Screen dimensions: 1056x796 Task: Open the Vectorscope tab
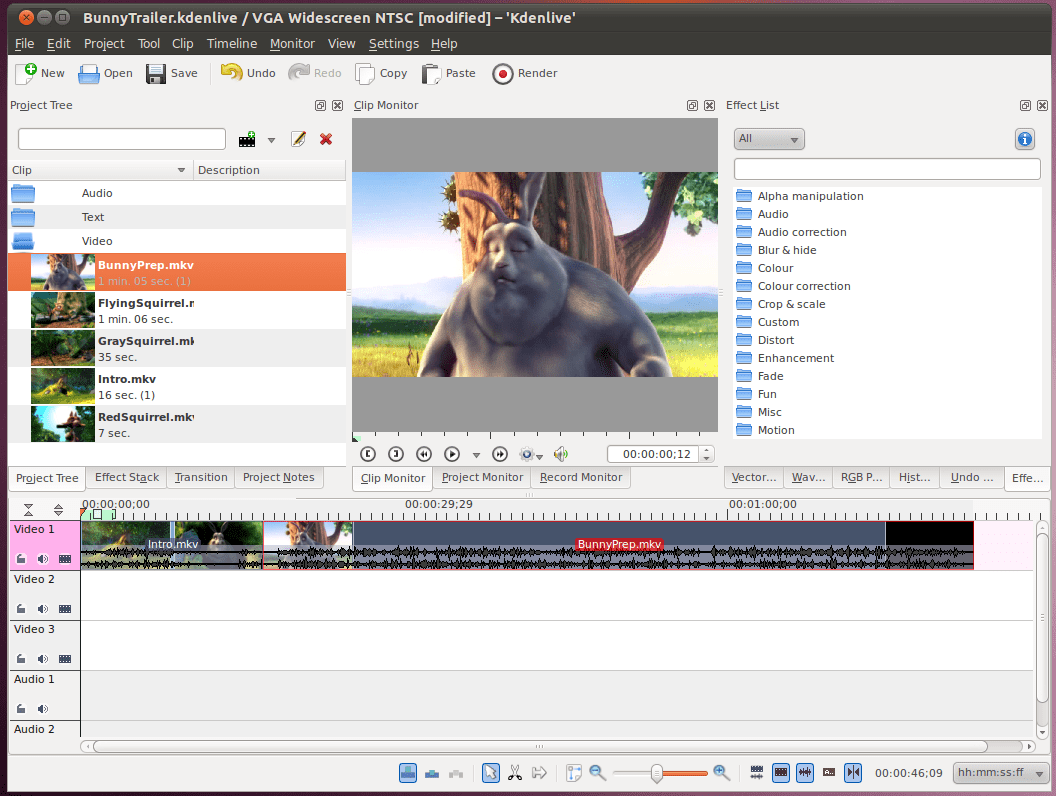[x=754, y=477]
